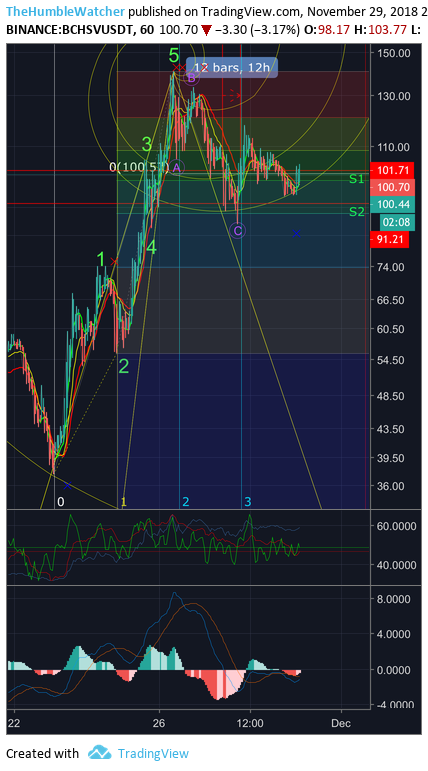Image resolution: width=428 pixels, height=771 pixels.
Task: Click the red down triangle price-change icon
Action: tap(207, 31)
